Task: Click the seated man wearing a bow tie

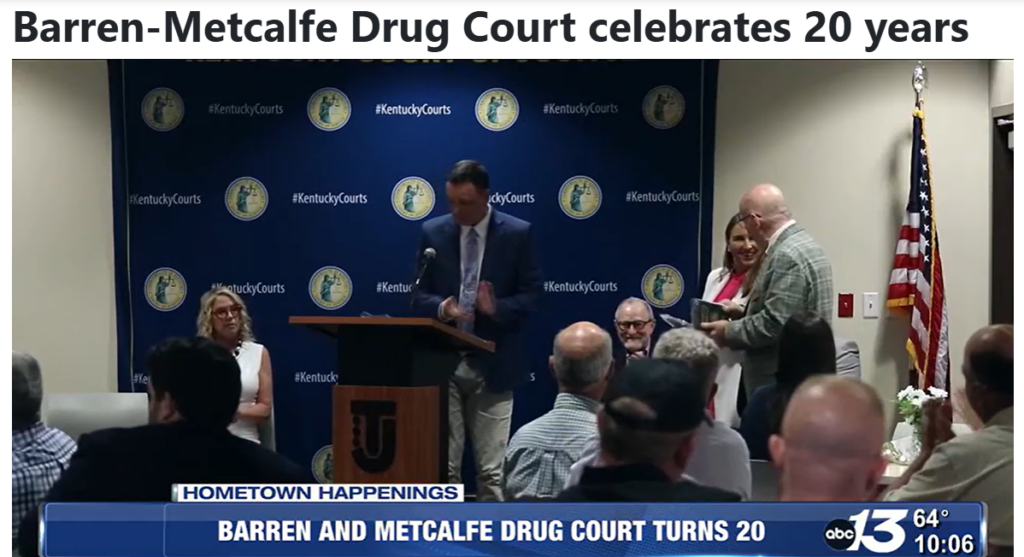Action: click(x=633, y=330)
